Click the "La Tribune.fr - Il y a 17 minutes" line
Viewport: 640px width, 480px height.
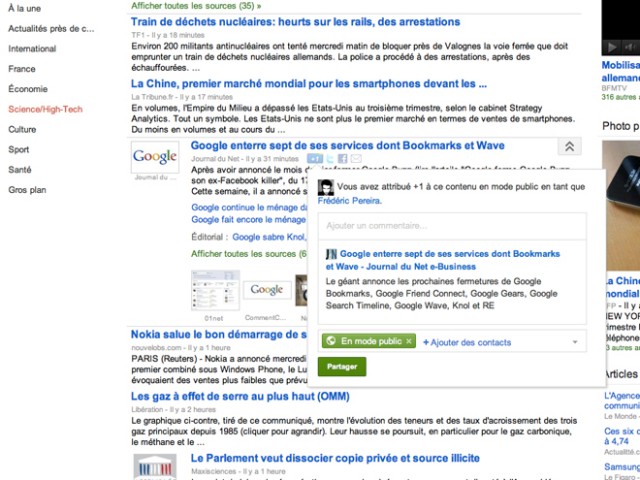pos(182,97)
